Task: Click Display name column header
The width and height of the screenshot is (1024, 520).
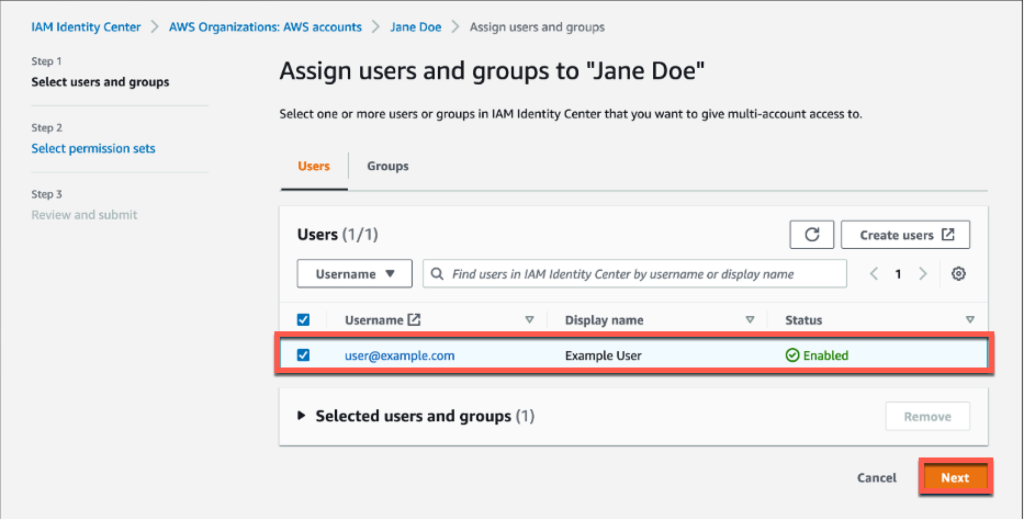Action: pyautogui.click(x=604, y=320)
